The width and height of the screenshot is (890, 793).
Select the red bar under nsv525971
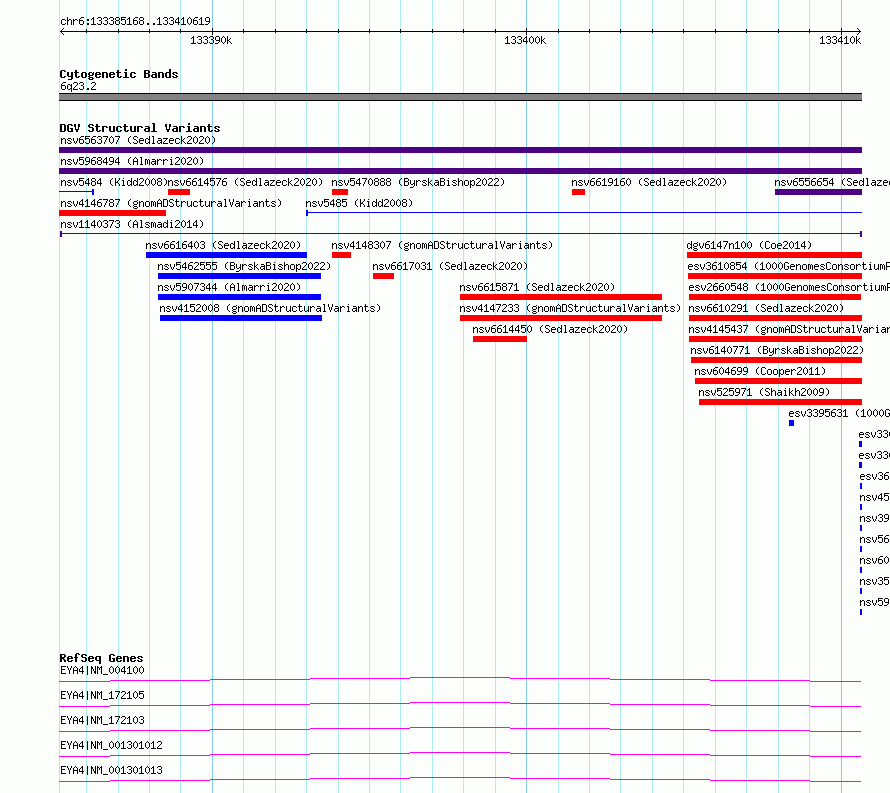[x=780, y=402]
